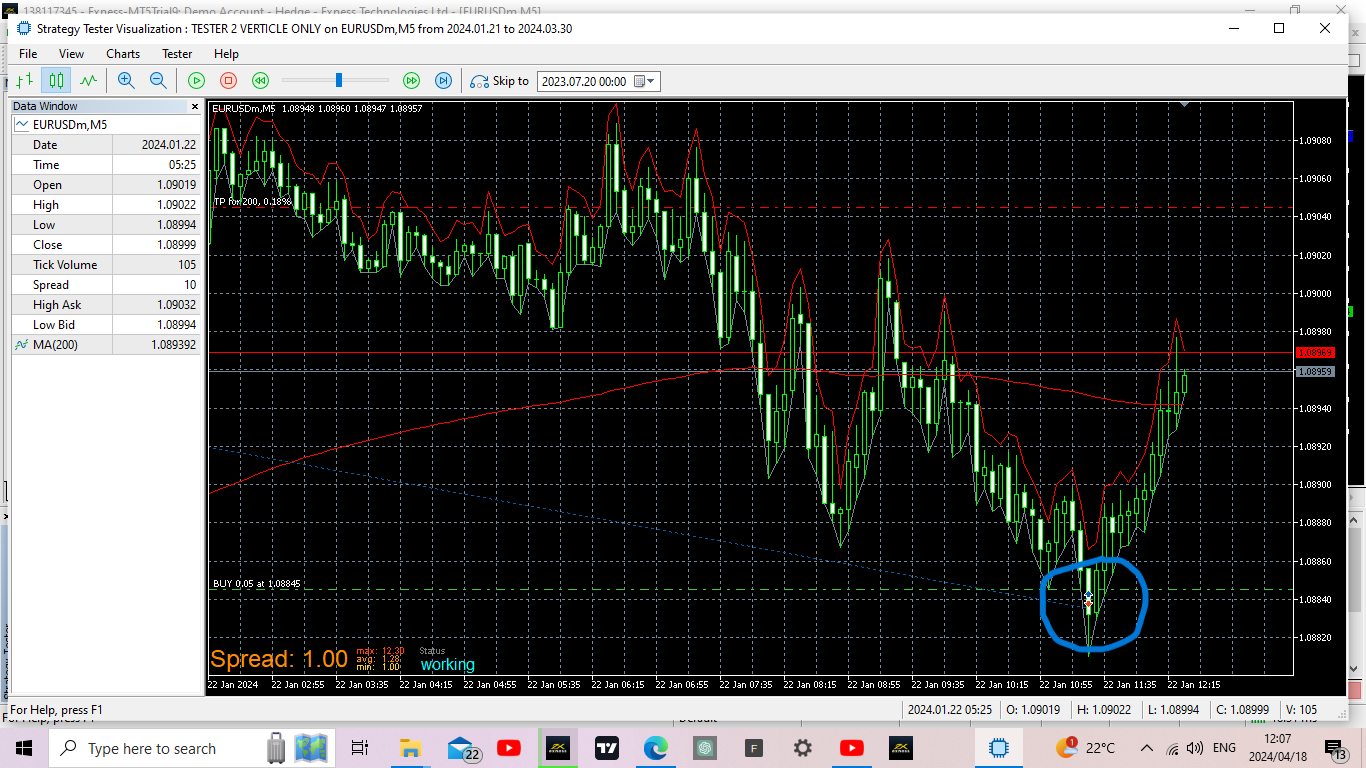Image resolution: width=1366 pixels, height=768 pixels.
Task: Open volume control in system tray
Action: pyautogui.click(x=1194, y=748)
